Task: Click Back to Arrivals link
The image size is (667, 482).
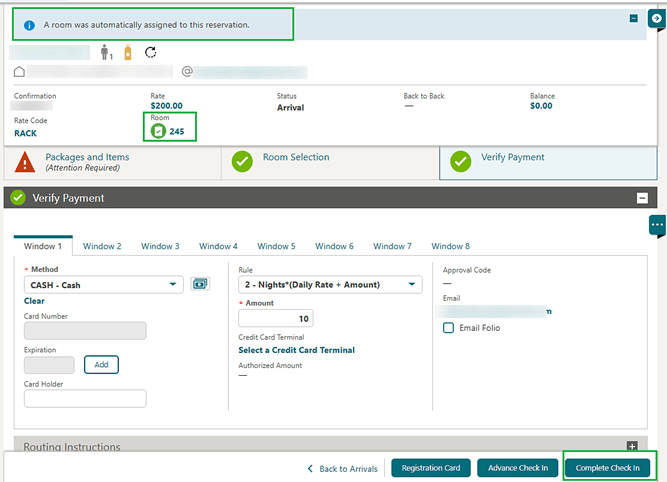Action: (x=342, y=469)
